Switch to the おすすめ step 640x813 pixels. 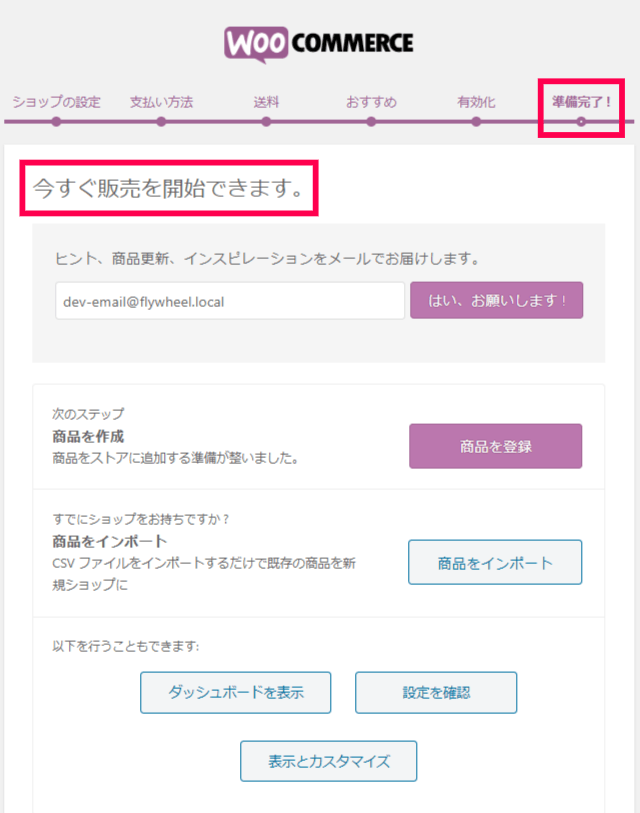coord(371,102)
